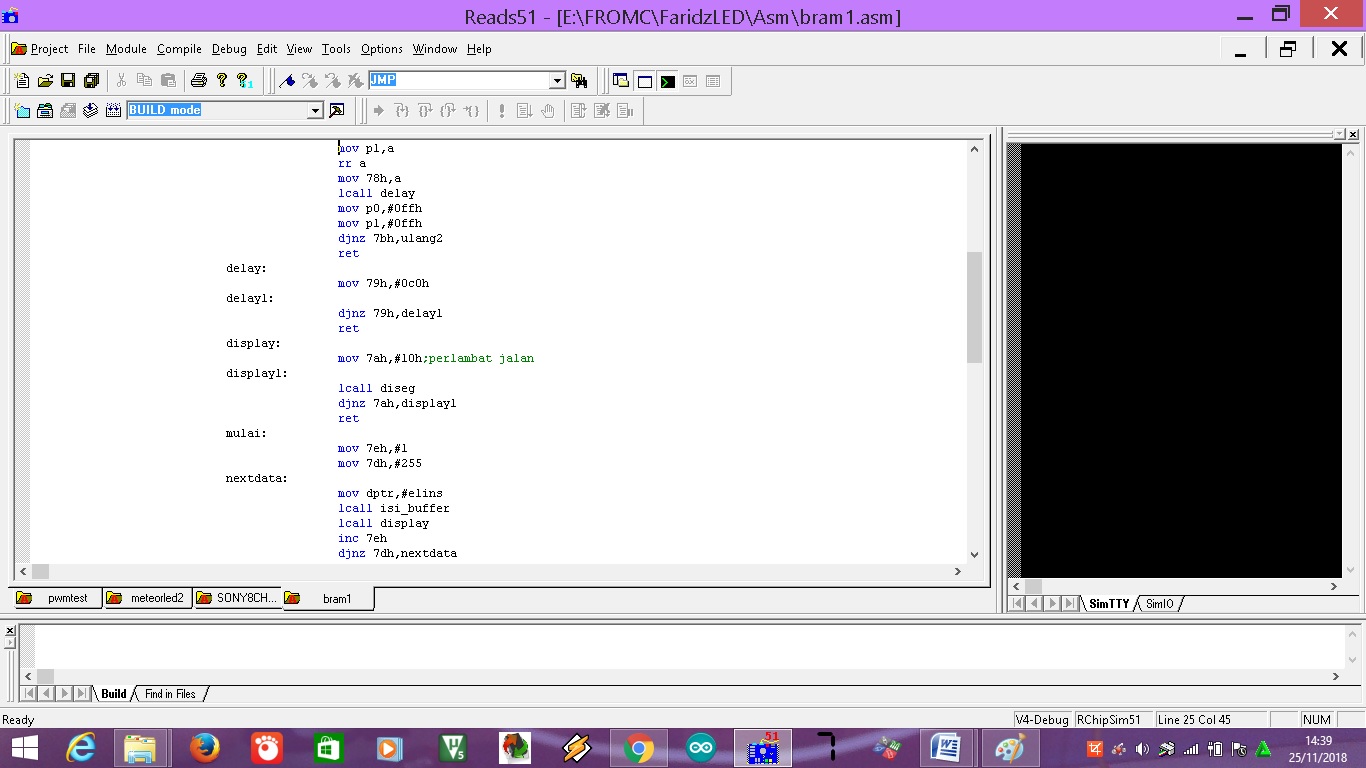Screen dimensions: 1366x768
Task: Click the New file icon
Action: click(x=23, y=81)
